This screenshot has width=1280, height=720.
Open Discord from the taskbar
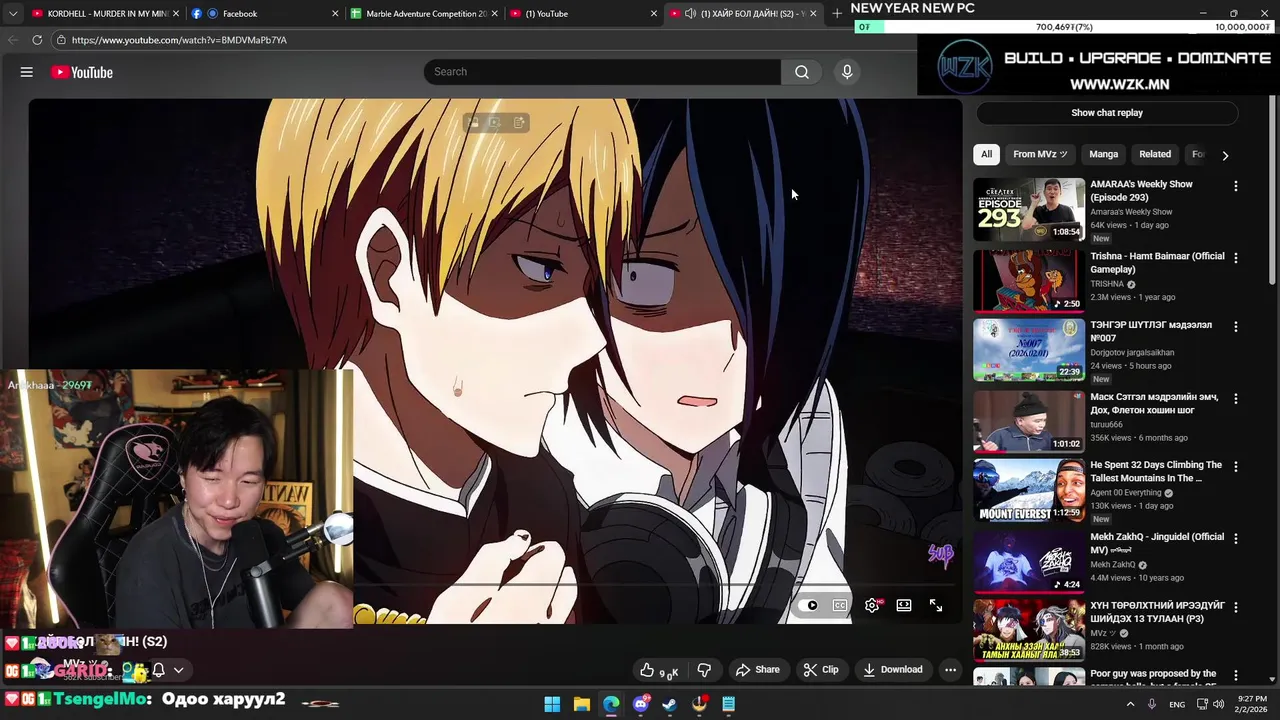click(641, 704)
